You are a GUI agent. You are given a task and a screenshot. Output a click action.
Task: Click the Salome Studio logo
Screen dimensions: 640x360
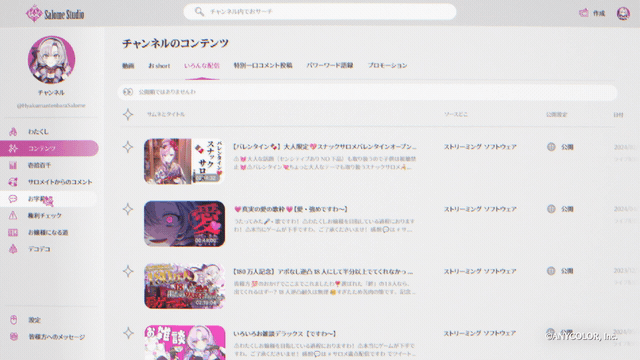point(55,14)
